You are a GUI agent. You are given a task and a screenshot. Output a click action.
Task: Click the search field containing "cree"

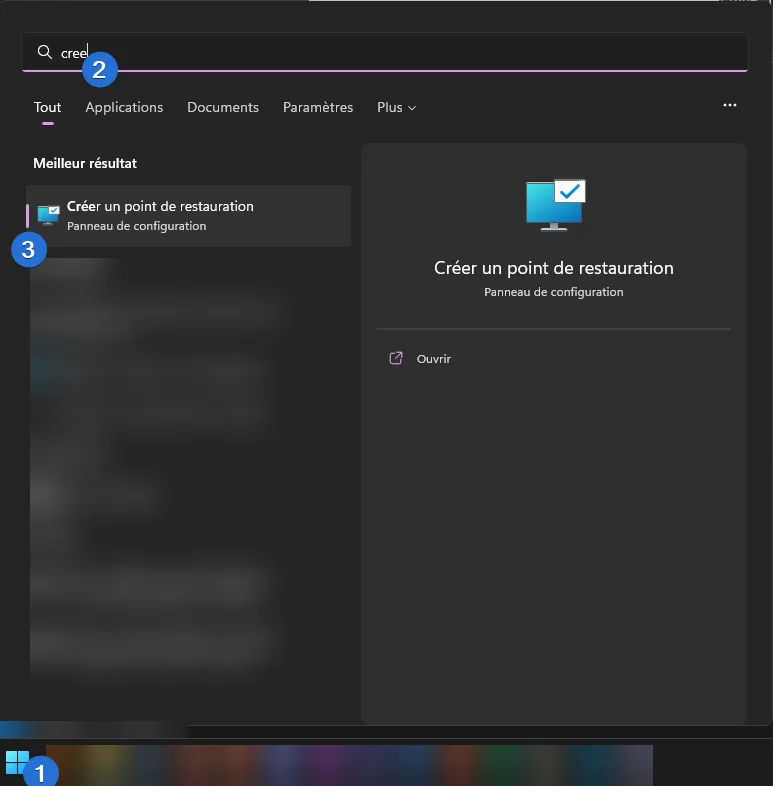click(400, 52)
